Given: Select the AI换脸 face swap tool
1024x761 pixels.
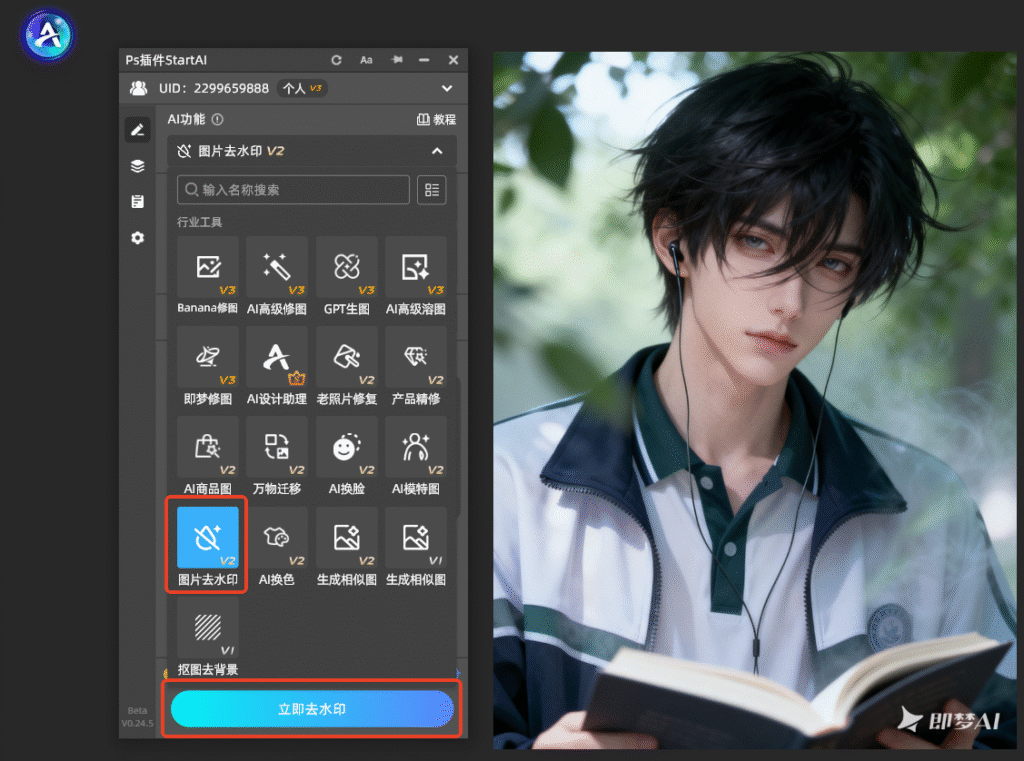Looking at the screenshot, I should point(347,457).
